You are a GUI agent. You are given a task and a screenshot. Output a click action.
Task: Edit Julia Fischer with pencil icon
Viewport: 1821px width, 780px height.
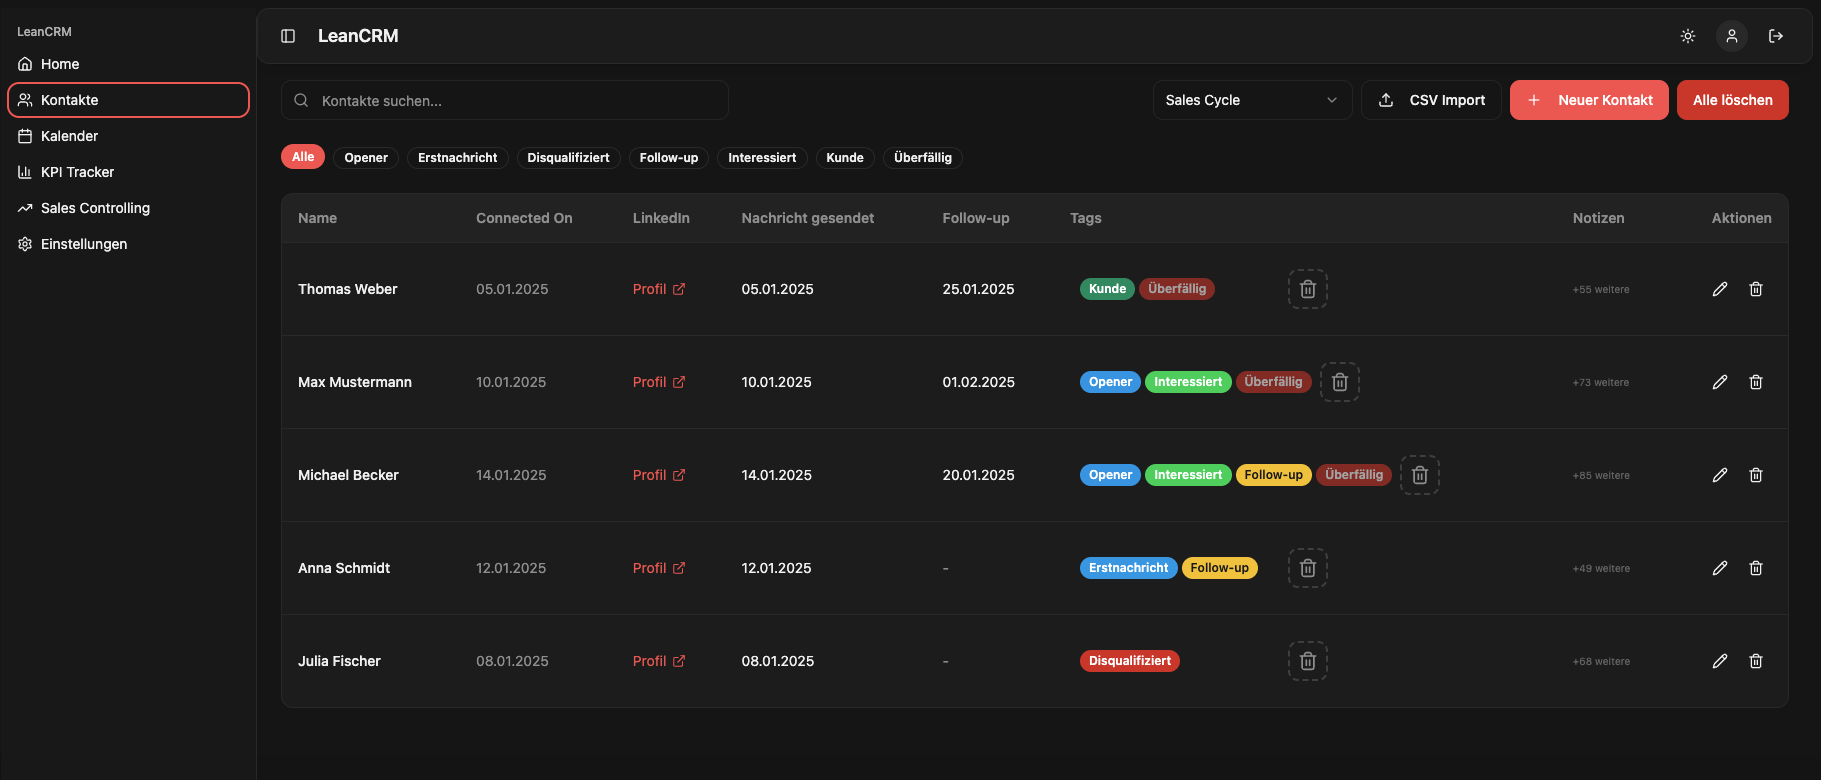(x=1720, y=661)
